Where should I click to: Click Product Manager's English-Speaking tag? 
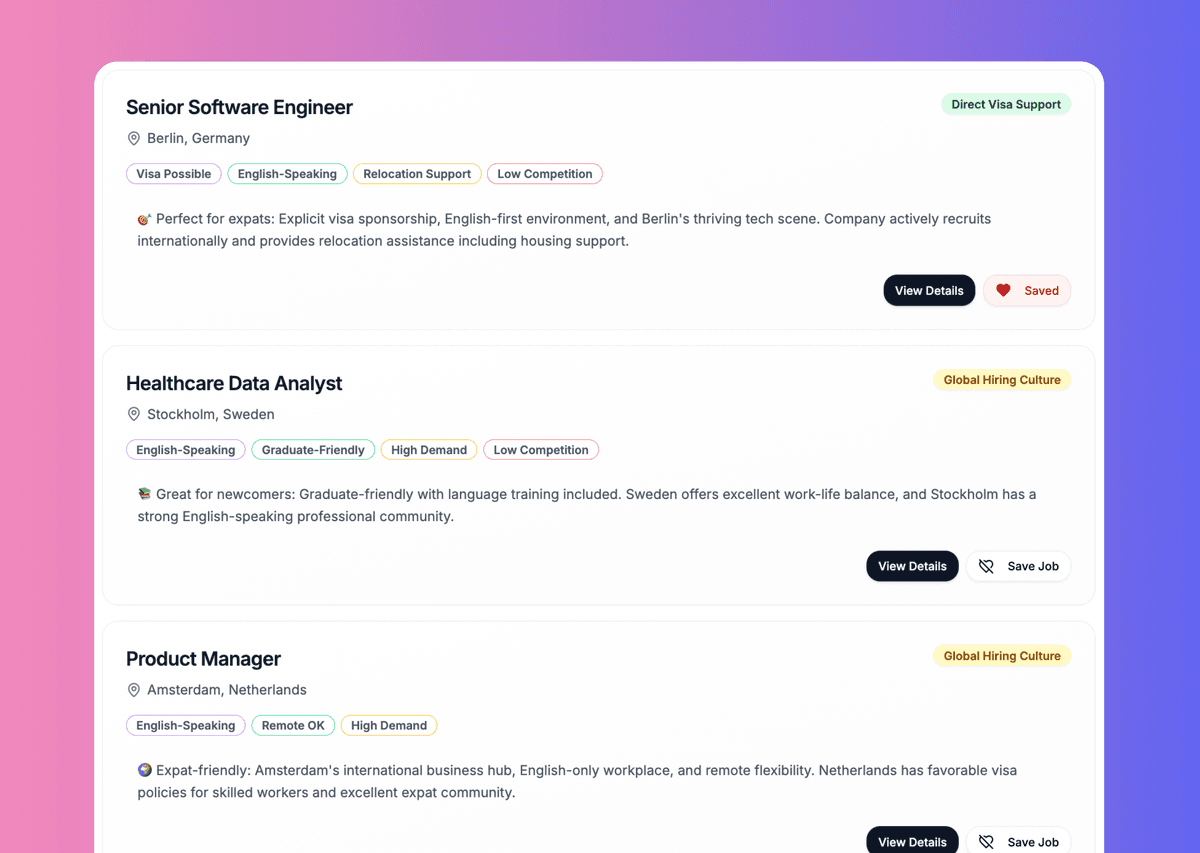point(186,726)
